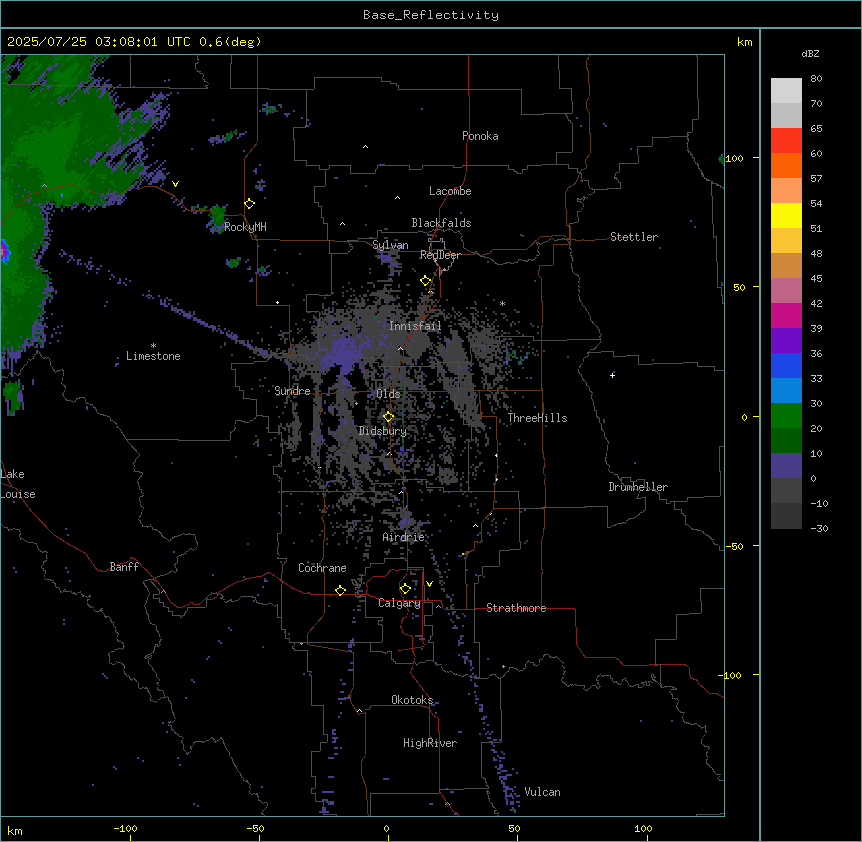The image size is (862, 842).
Task: Click the Olds town label
Action: (x=388, y=394)
